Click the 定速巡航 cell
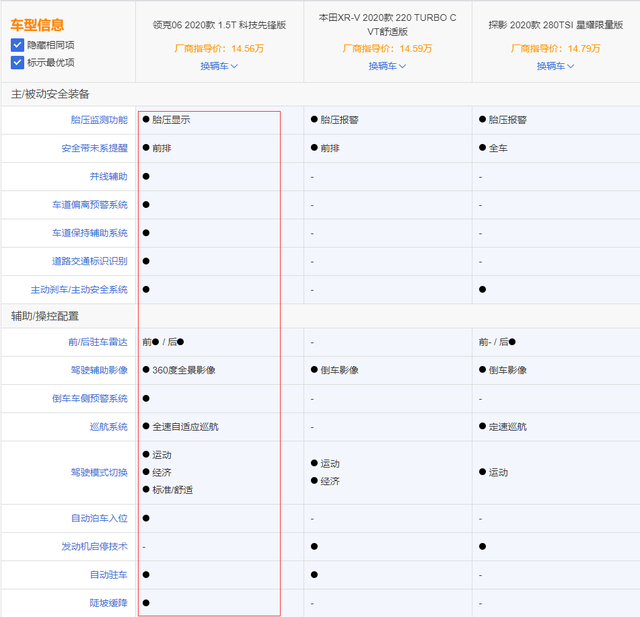This screenshot has height=617, width=640. [503, 427]
